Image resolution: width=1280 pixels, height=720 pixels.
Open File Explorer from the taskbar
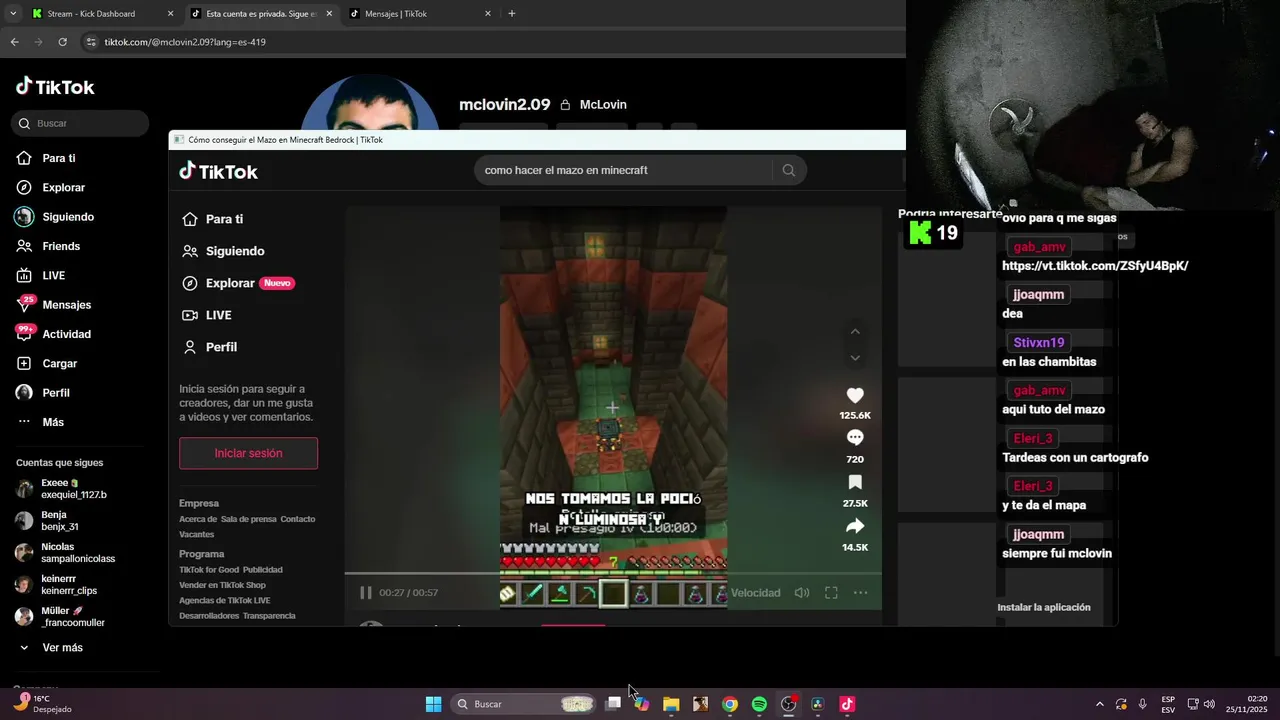click(x=671, y=704)
